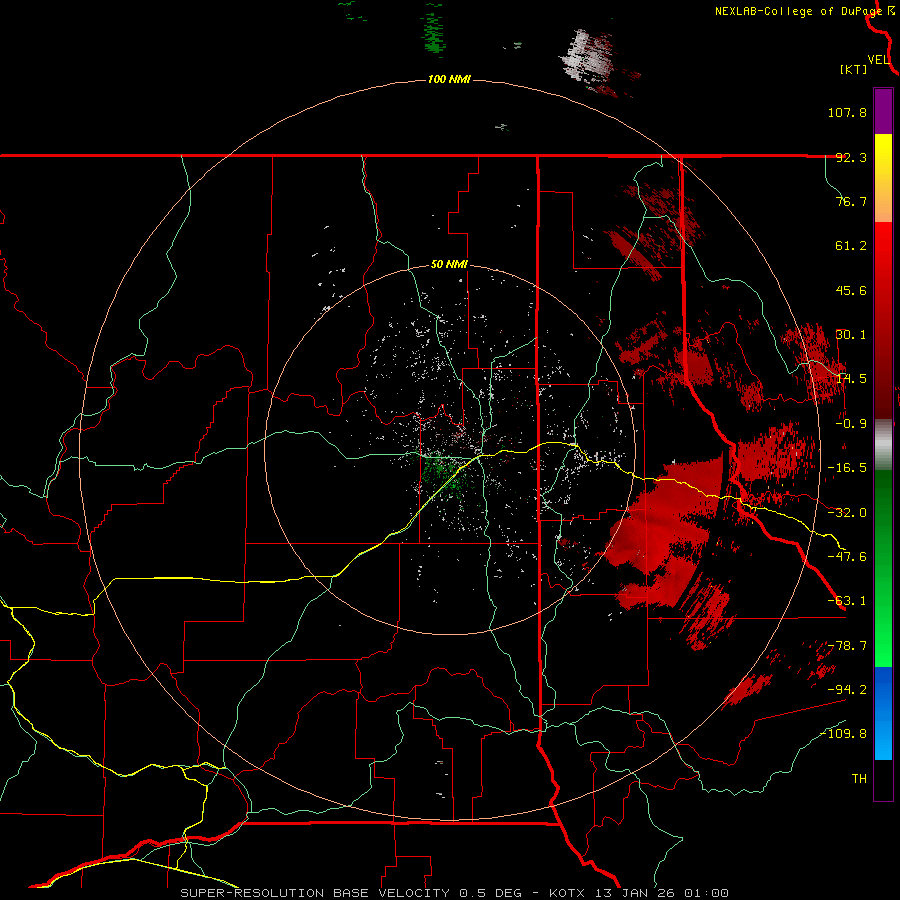
Task: Click the -63.1 velocity scale value
Action: pyautogui.click(x=847, y=601)
